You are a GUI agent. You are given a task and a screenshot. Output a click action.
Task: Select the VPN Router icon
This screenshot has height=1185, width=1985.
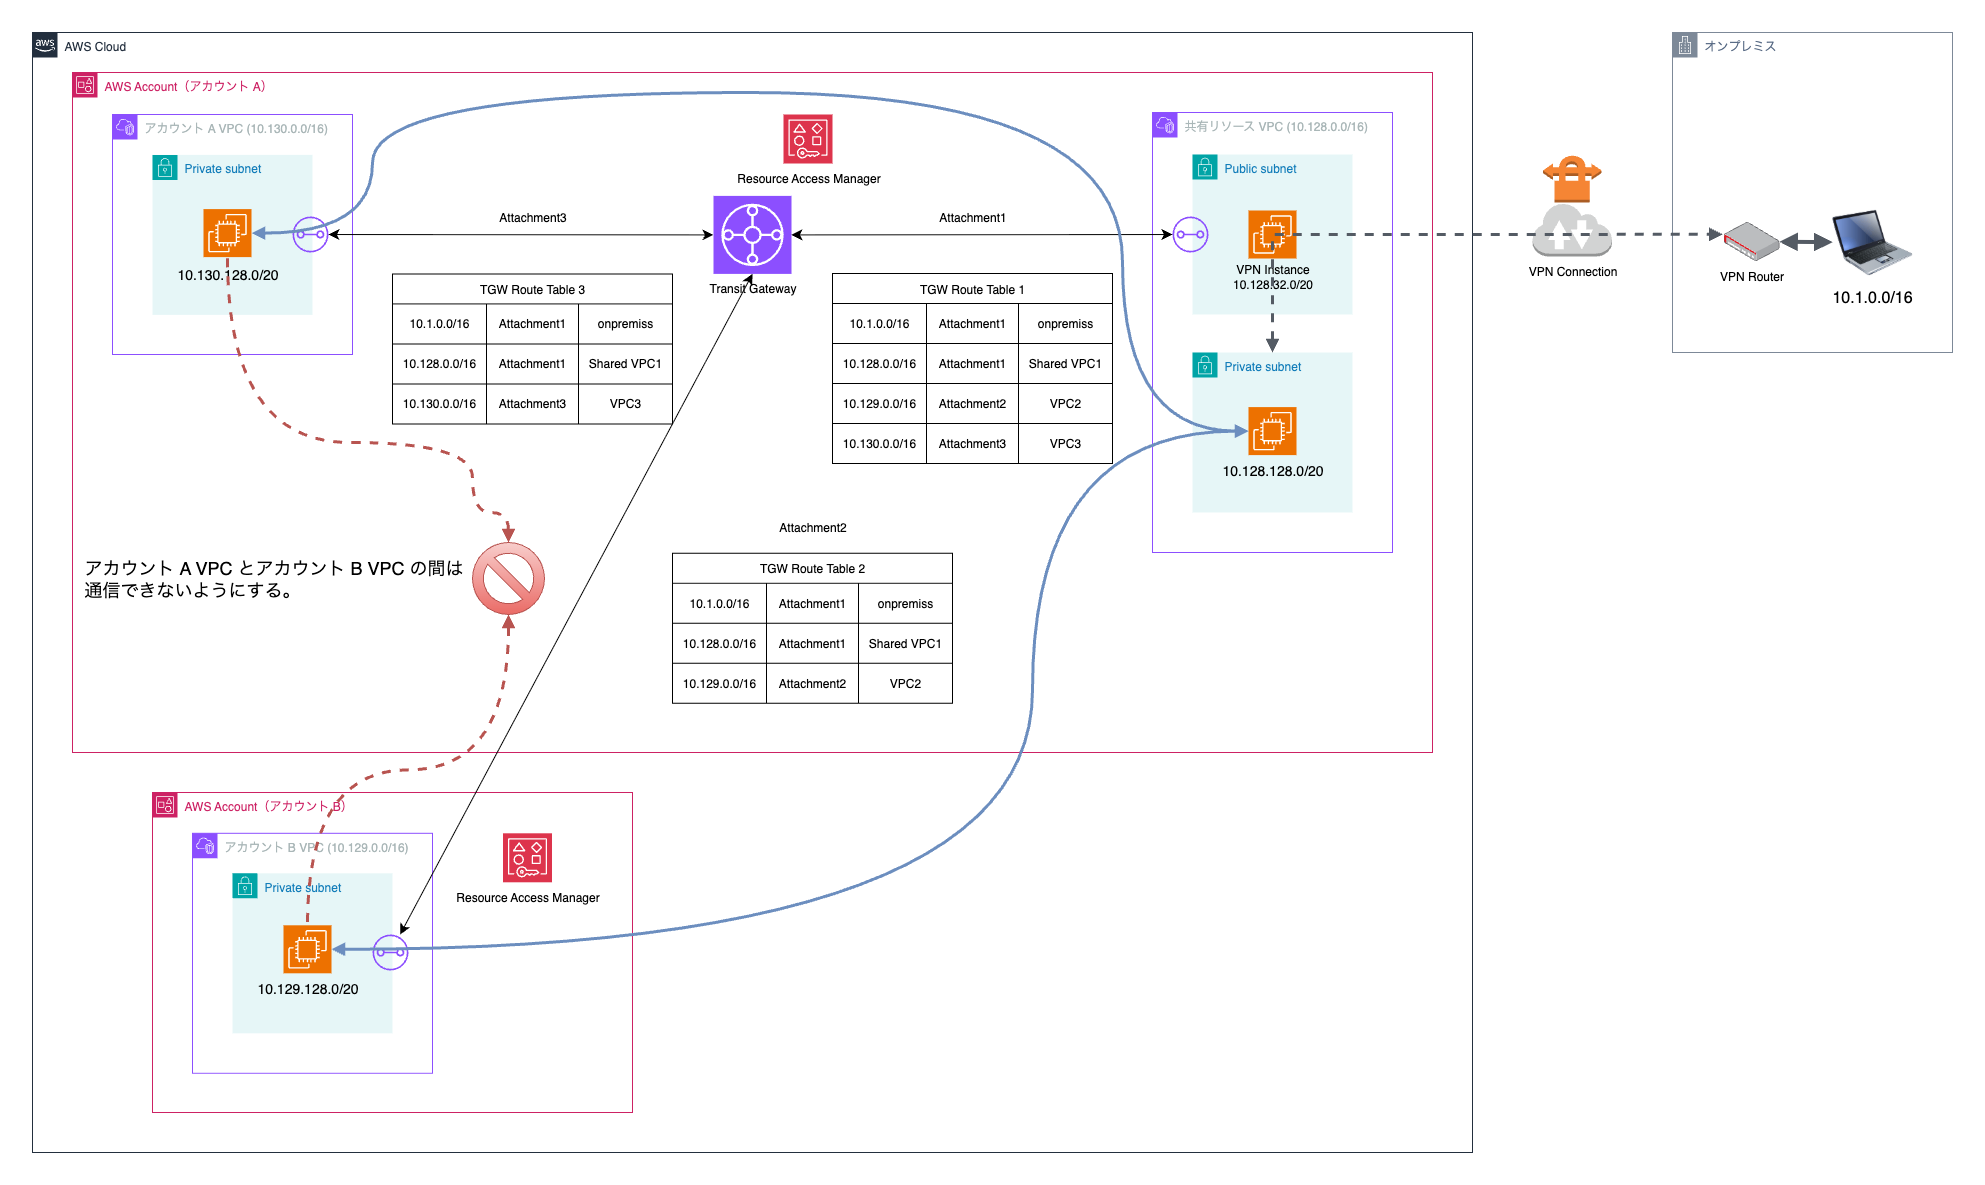coord(1750,241)
